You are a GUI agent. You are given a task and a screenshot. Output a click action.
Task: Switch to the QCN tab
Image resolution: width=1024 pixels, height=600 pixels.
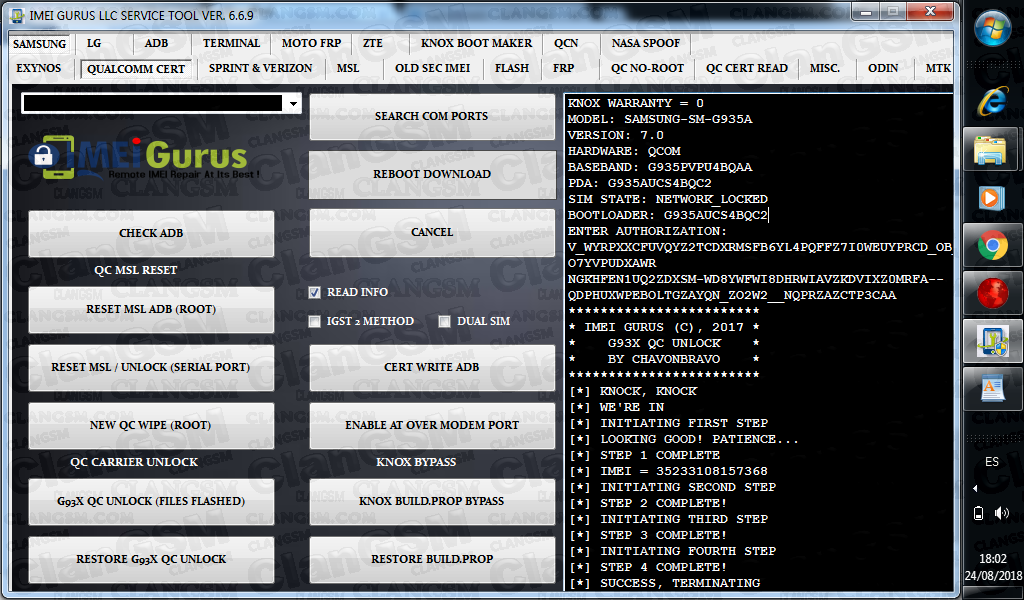[x=566, y=43]
